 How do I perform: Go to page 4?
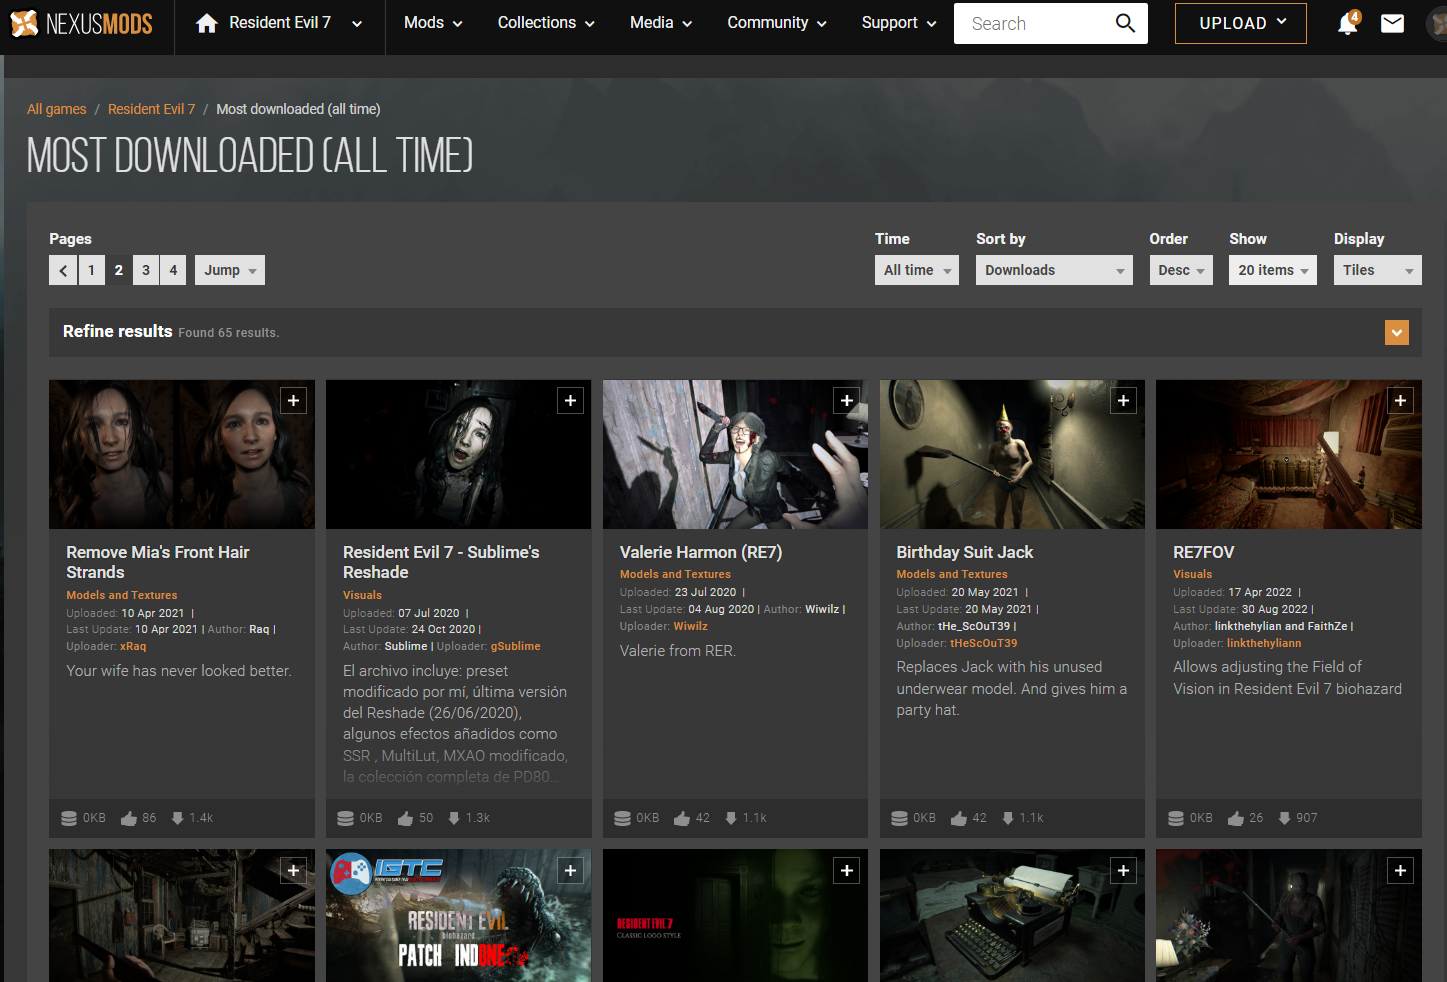pyautogui.click(x=173, y=270)
